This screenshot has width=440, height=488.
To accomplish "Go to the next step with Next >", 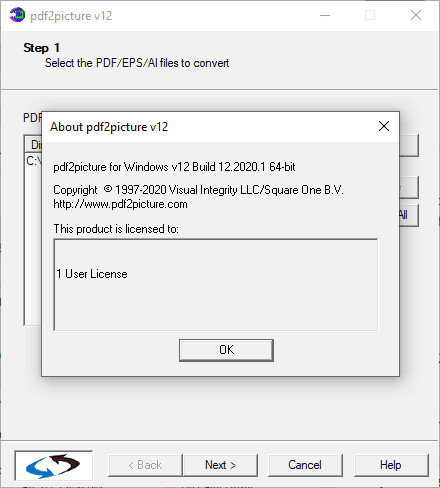I will coord(220,465).
